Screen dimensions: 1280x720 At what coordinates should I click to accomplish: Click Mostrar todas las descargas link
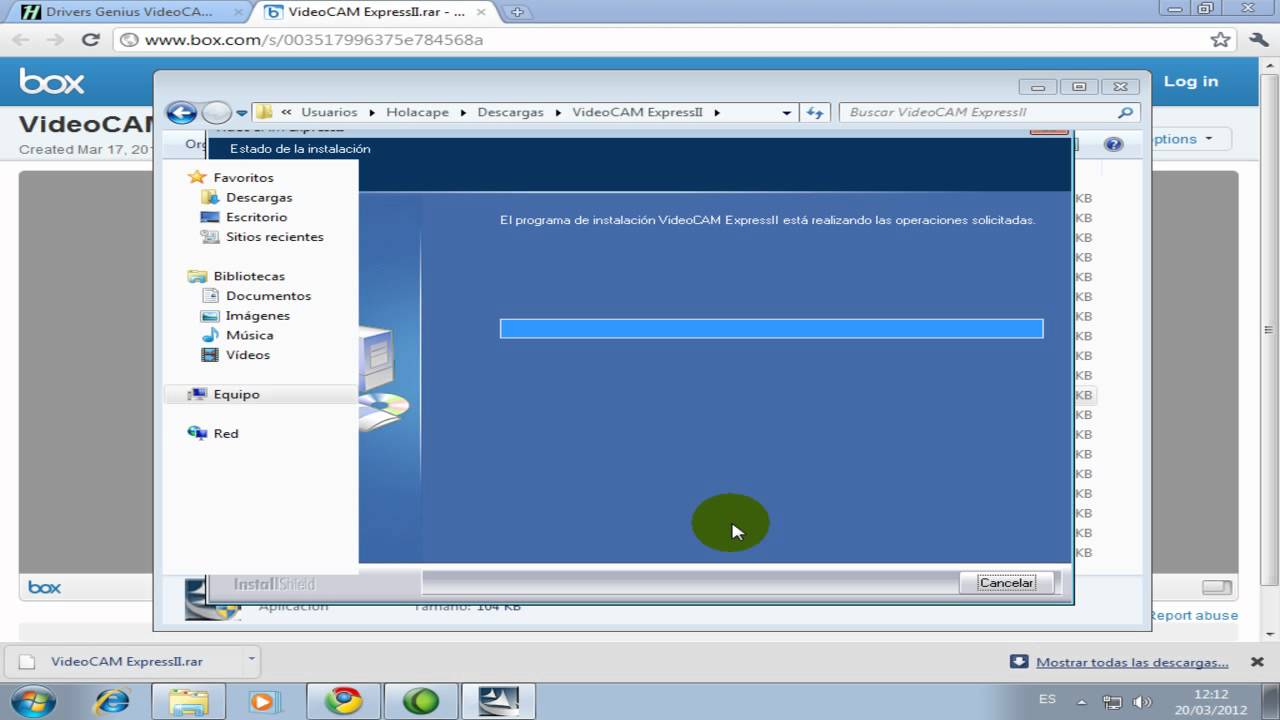click(1132, 662)
